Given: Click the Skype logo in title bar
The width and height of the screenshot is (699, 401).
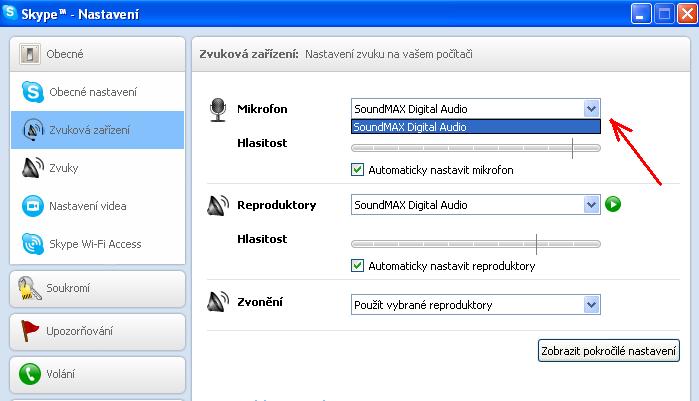Looking at the screenshot, I should click(x=9, y=12).
